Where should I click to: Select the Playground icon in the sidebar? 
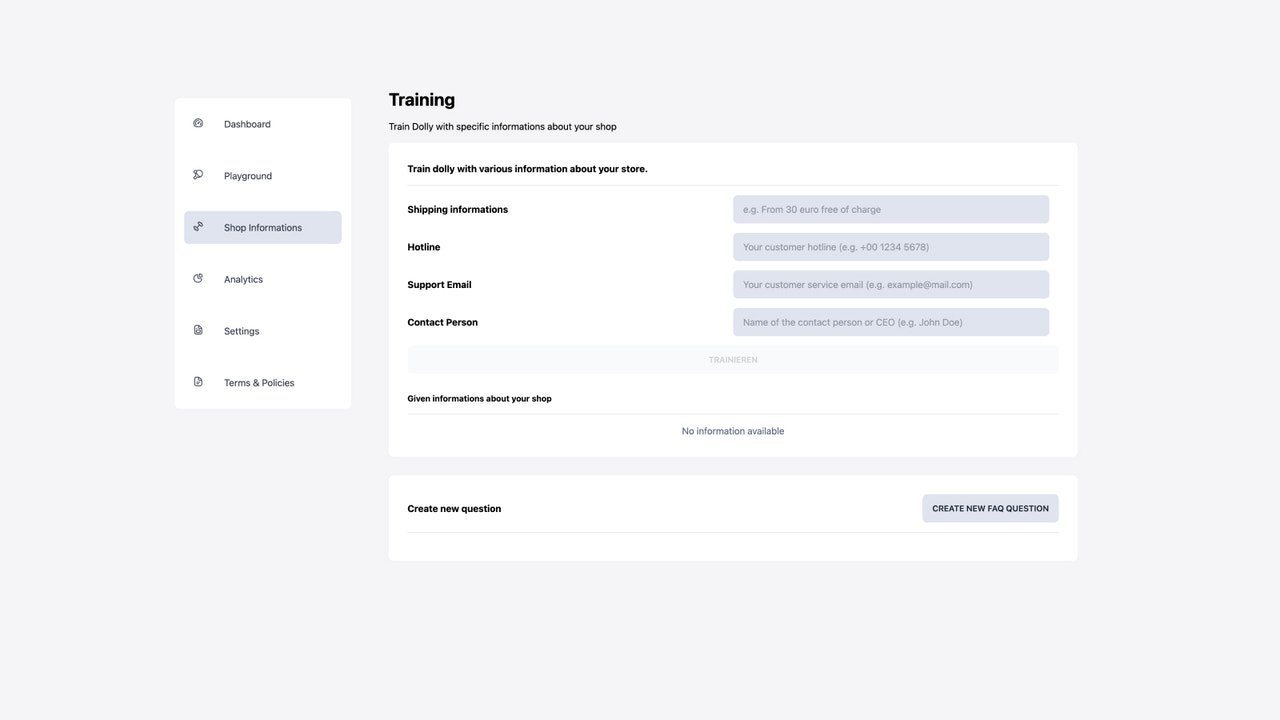click(x=198, y=175)
